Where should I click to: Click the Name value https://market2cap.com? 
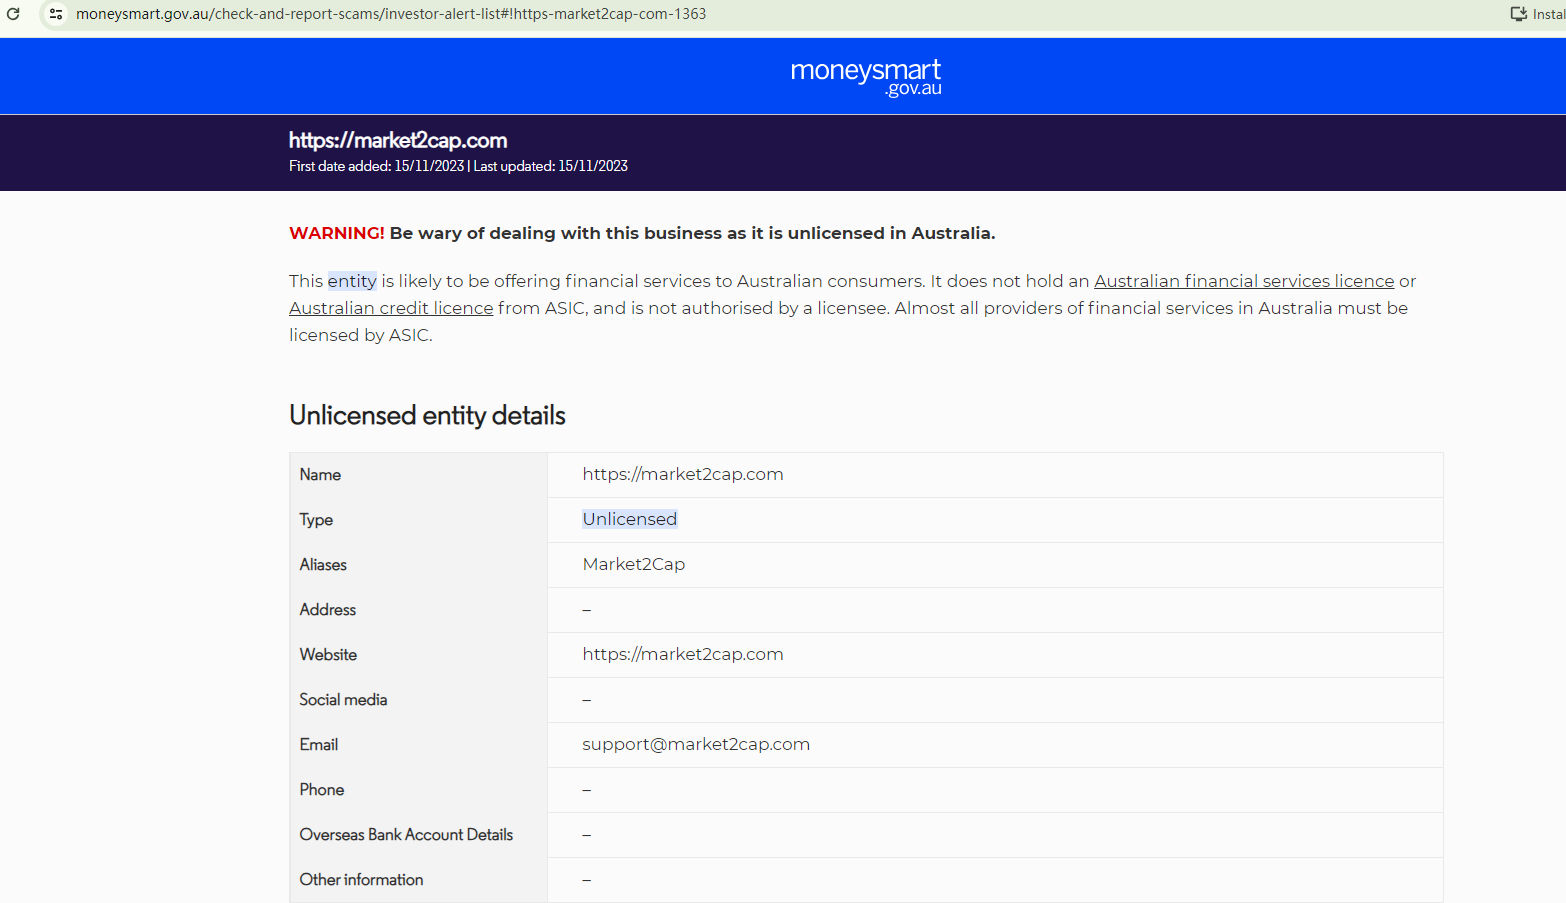[683, 474]
